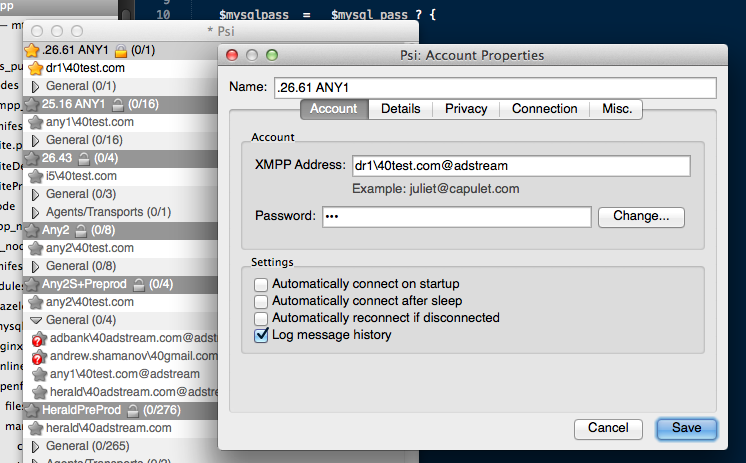Image resolution: width=746 pixels, height=463 pixels.
Task: Open the Privacy tab
Action: 466,109
